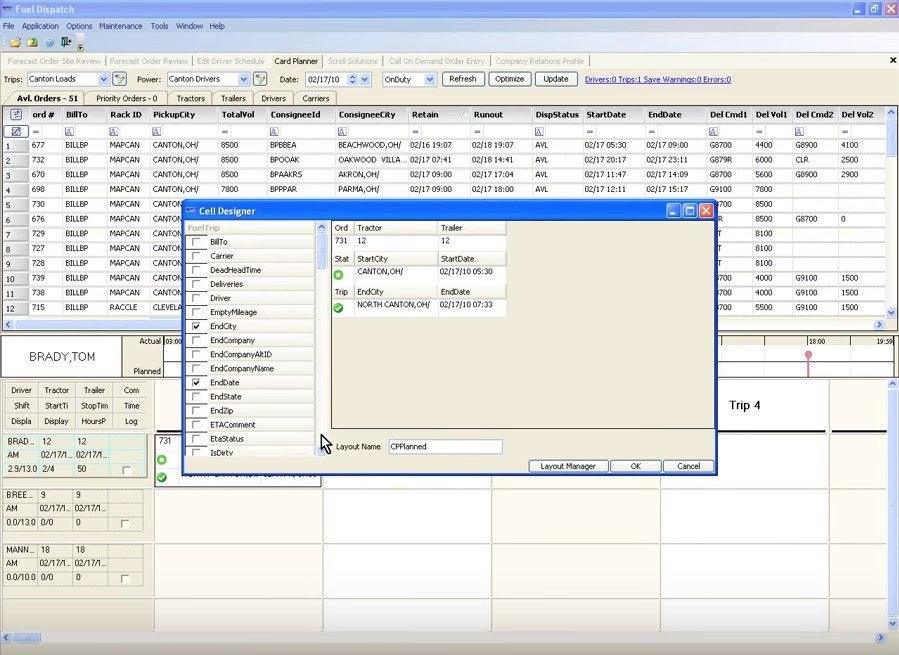This screenshot has width=899, height=655.
Task: Uncheck the EndCity checkbox
Action: 196,325
